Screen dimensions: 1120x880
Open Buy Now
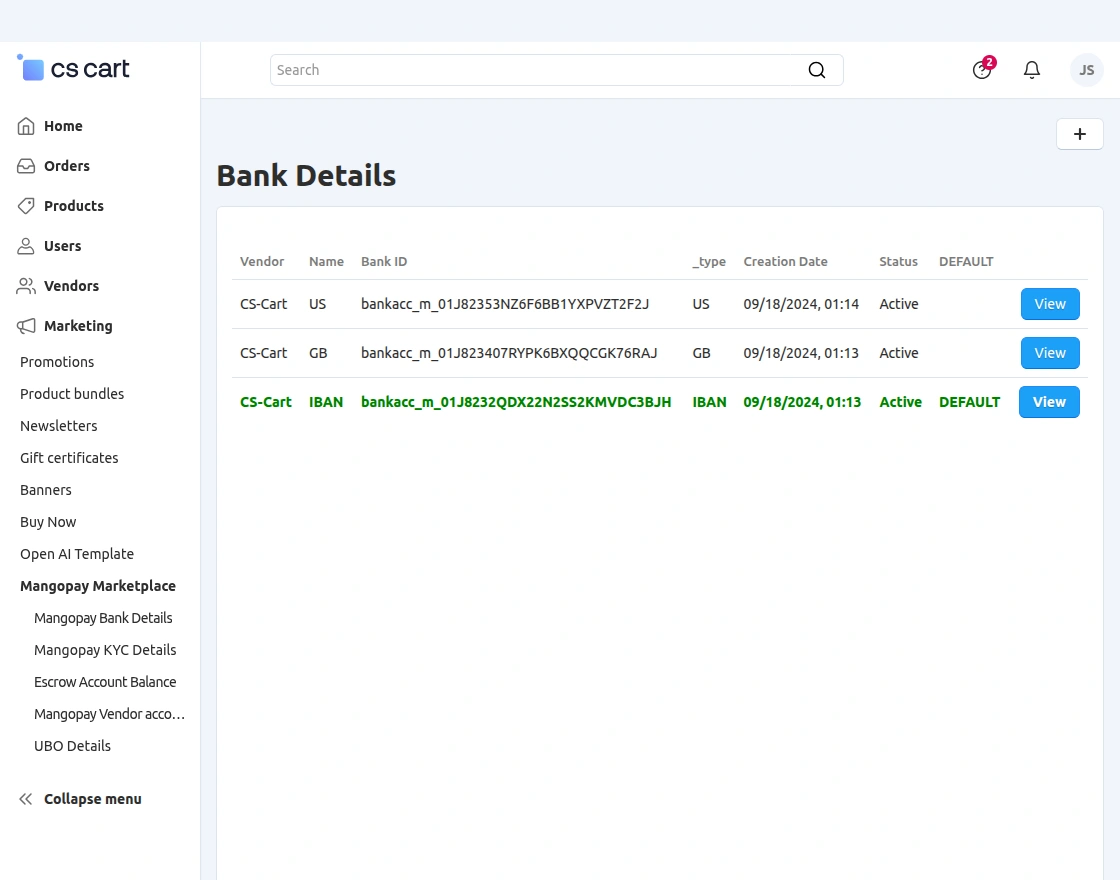click(x=48, y=522)
